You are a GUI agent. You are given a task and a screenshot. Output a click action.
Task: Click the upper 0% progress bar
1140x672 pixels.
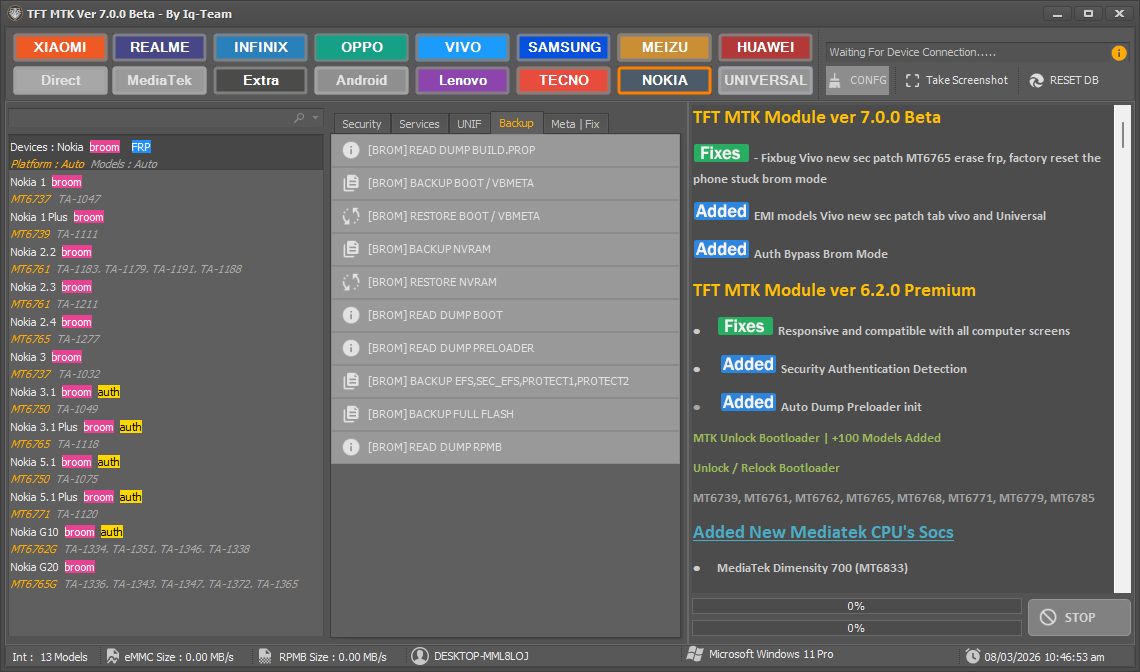point(855,607)
